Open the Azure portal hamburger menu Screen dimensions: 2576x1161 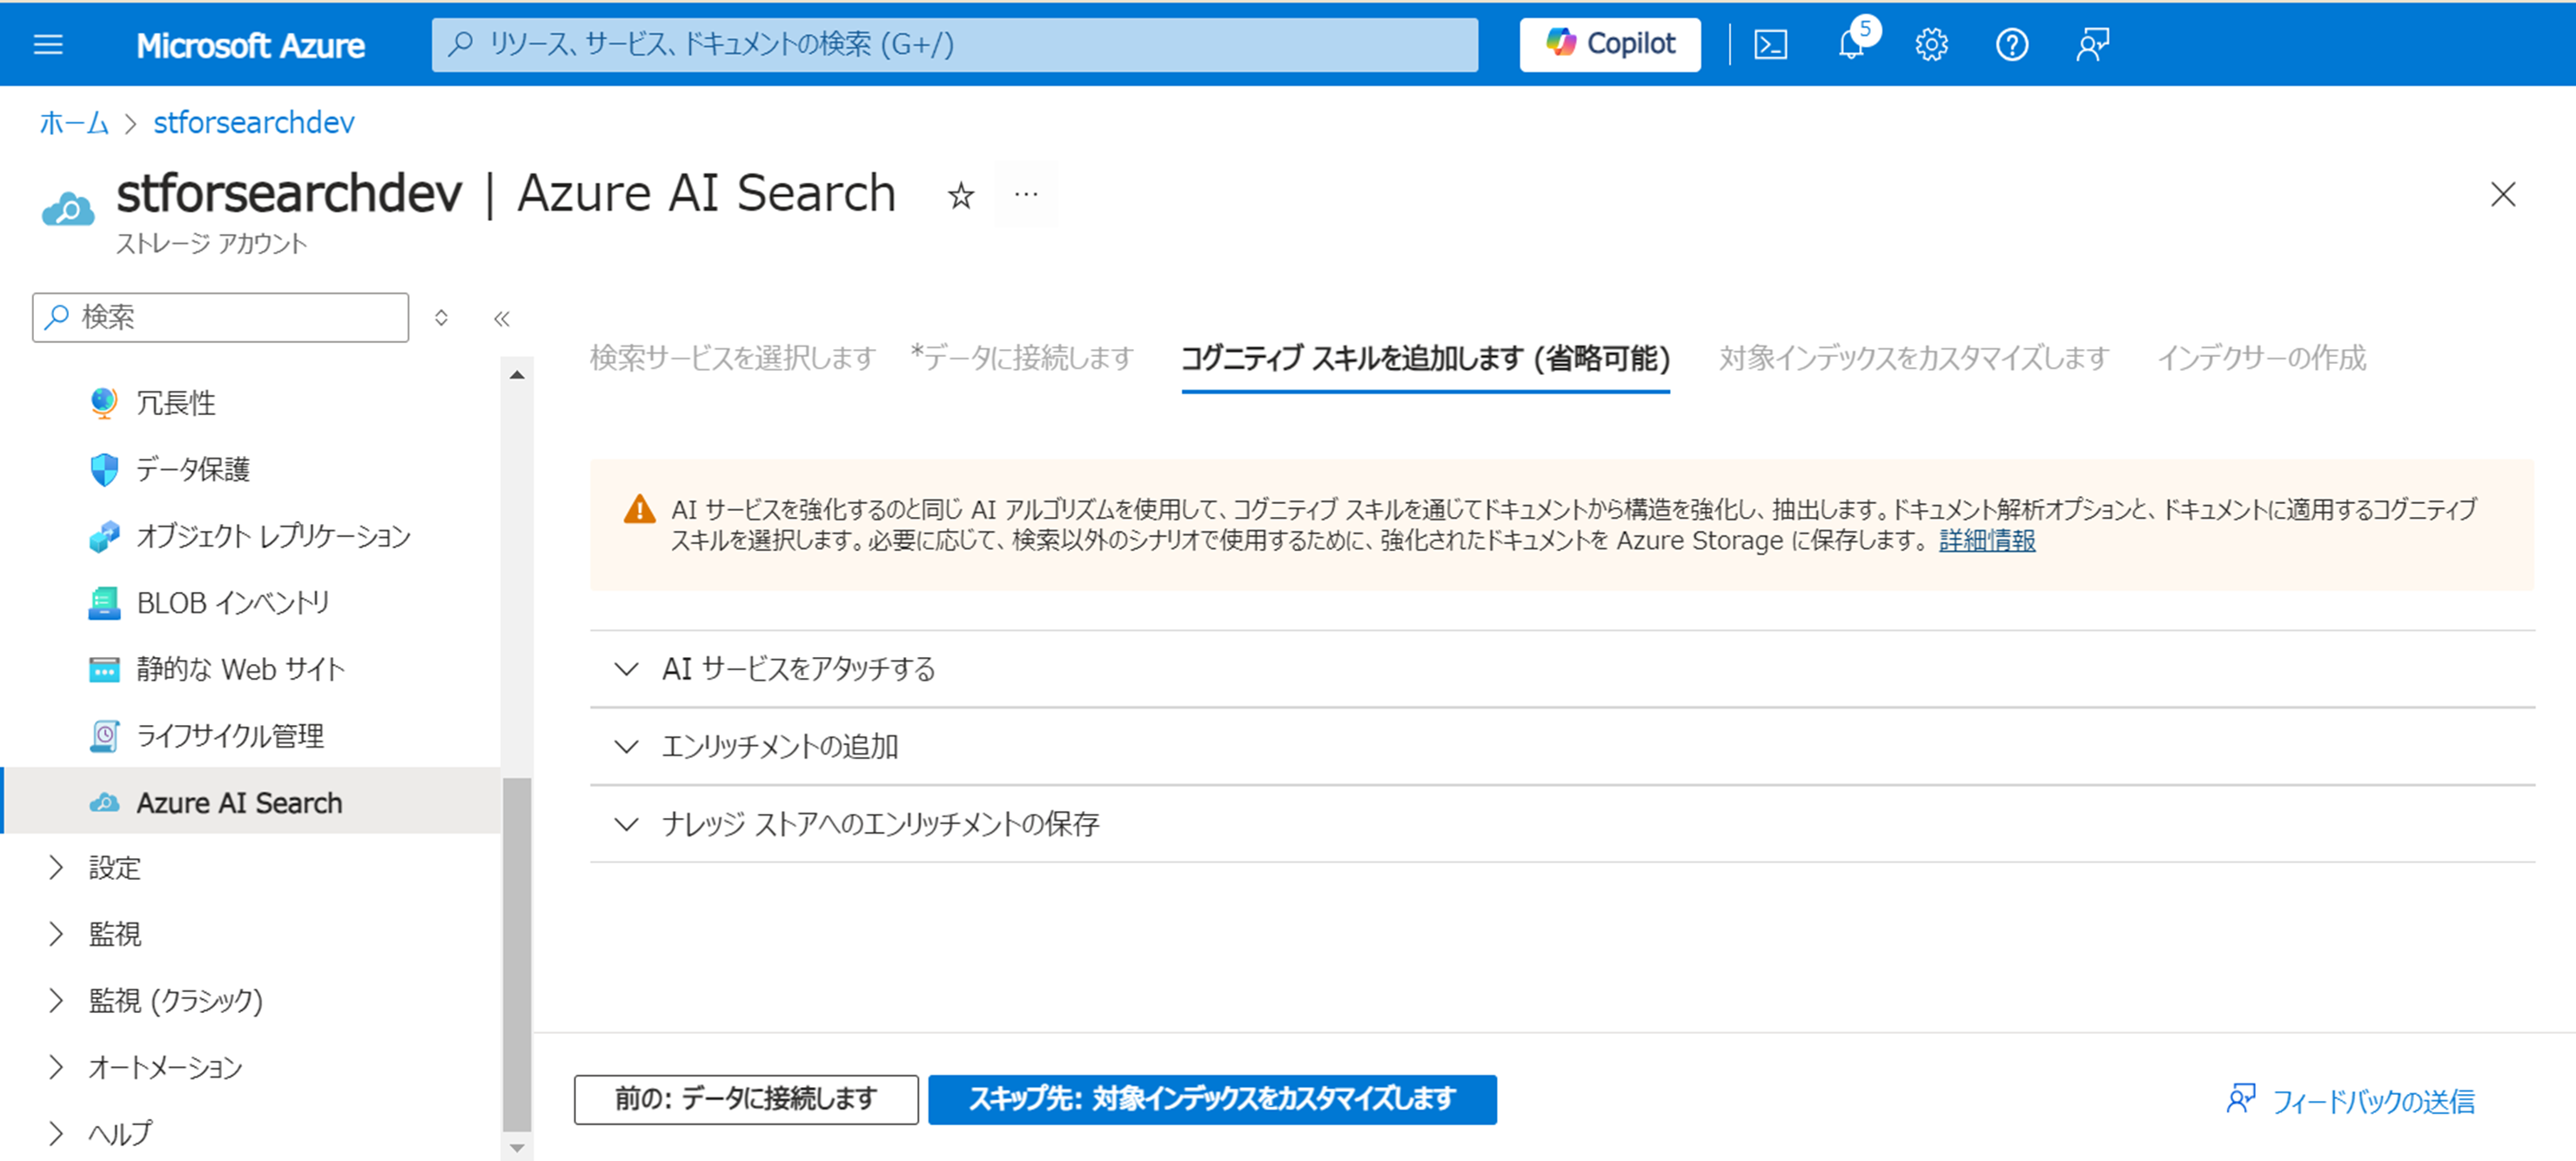point(48,44)
